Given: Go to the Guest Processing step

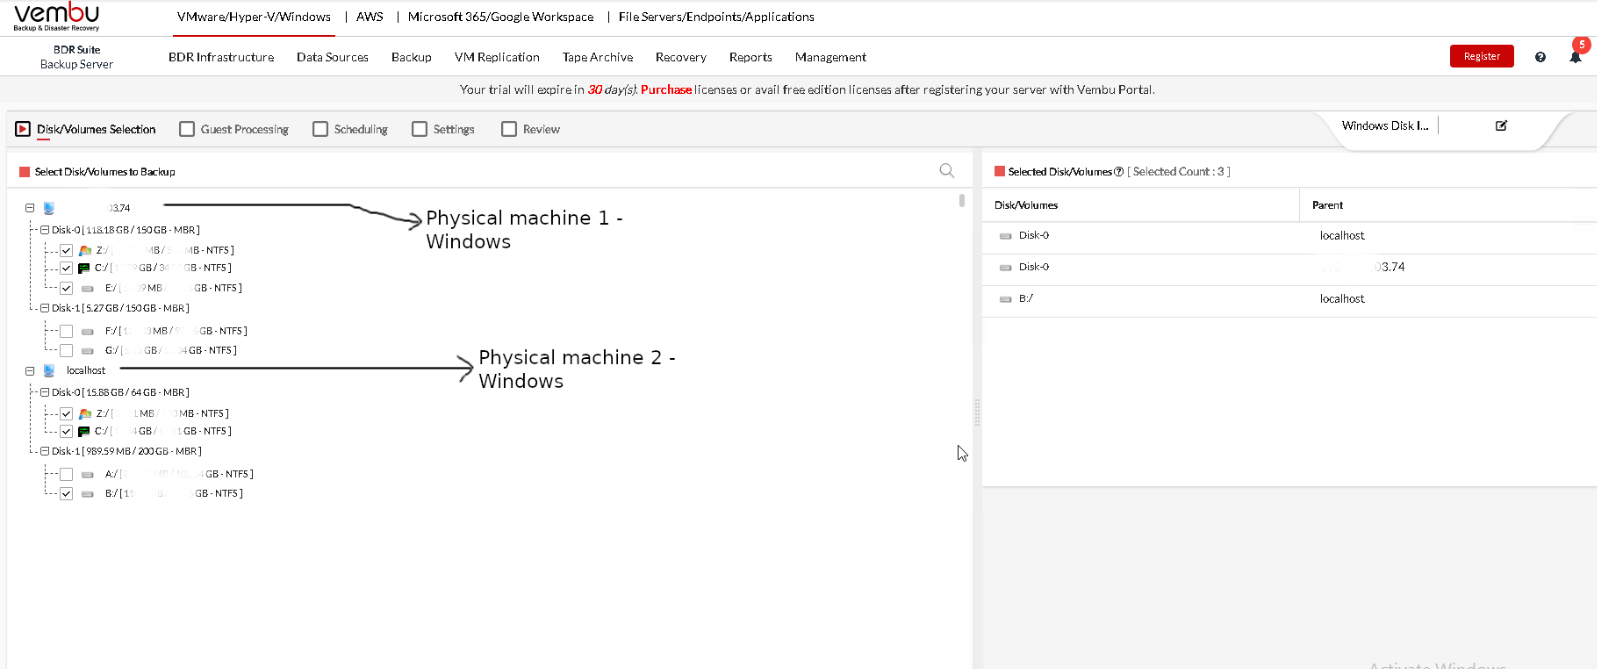Looking at the screenshot, I should (234, 129).
